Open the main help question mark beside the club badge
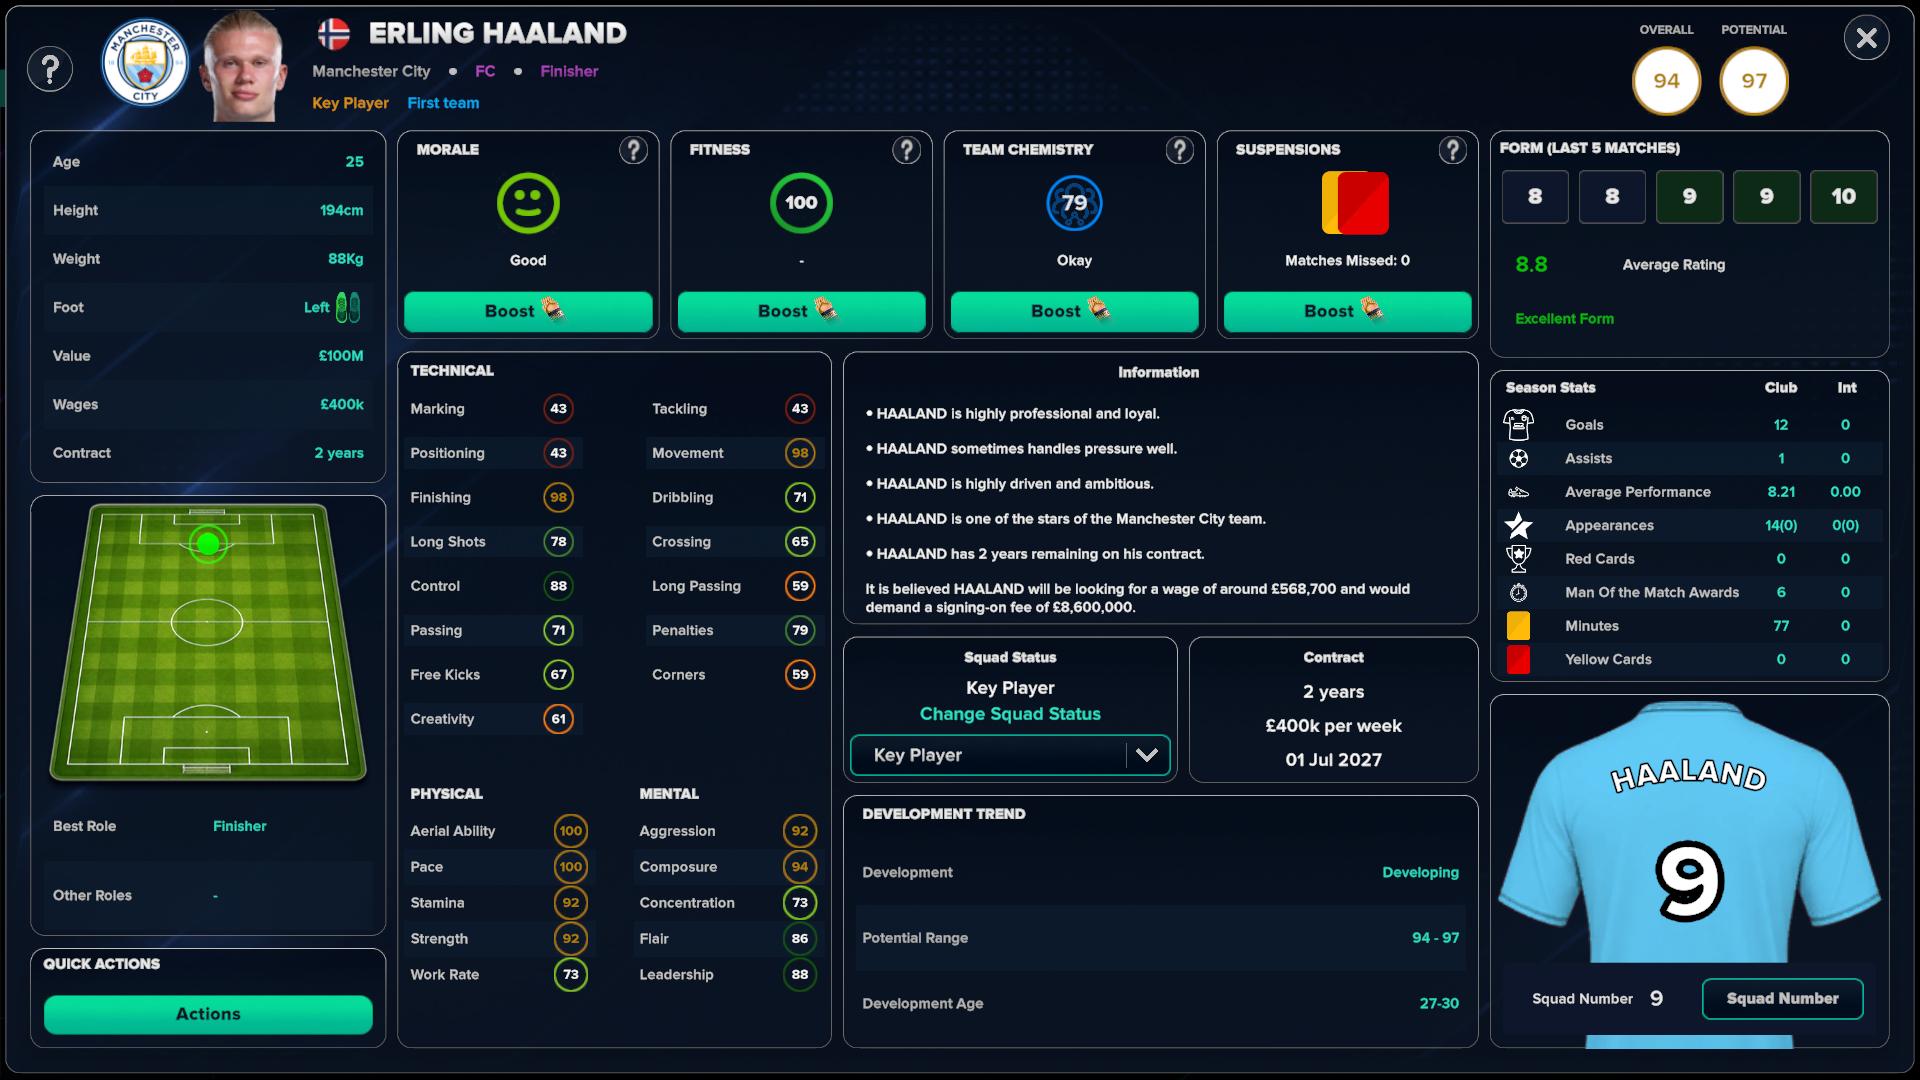 click(x=50, y=70)
